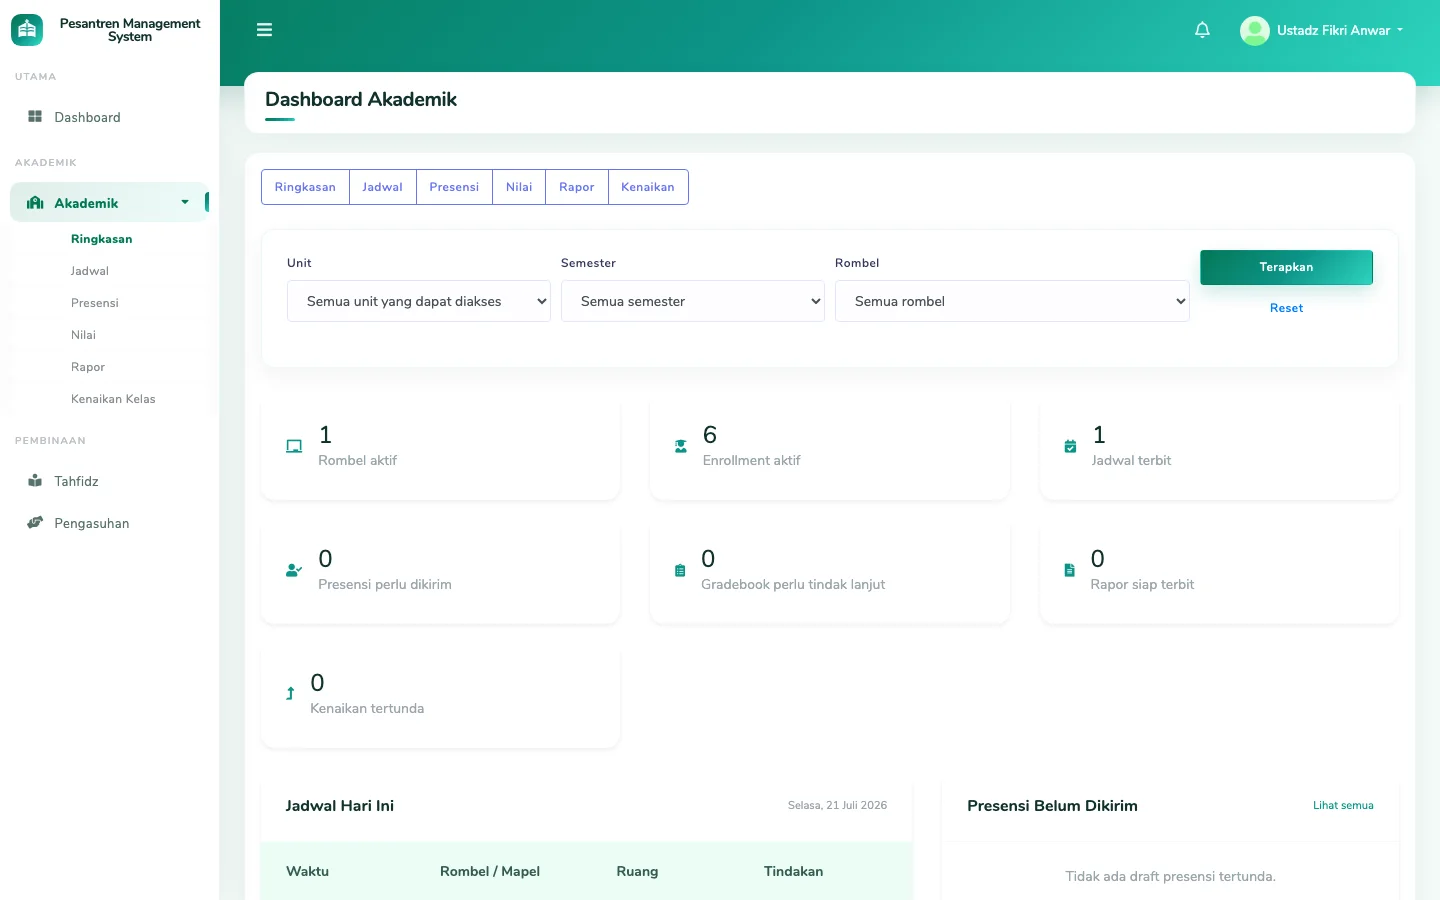Viewport: 1440px width, 900px height.
Task: Click the Dashboard grid icon in the sidebar
Action: click(35, 117)
